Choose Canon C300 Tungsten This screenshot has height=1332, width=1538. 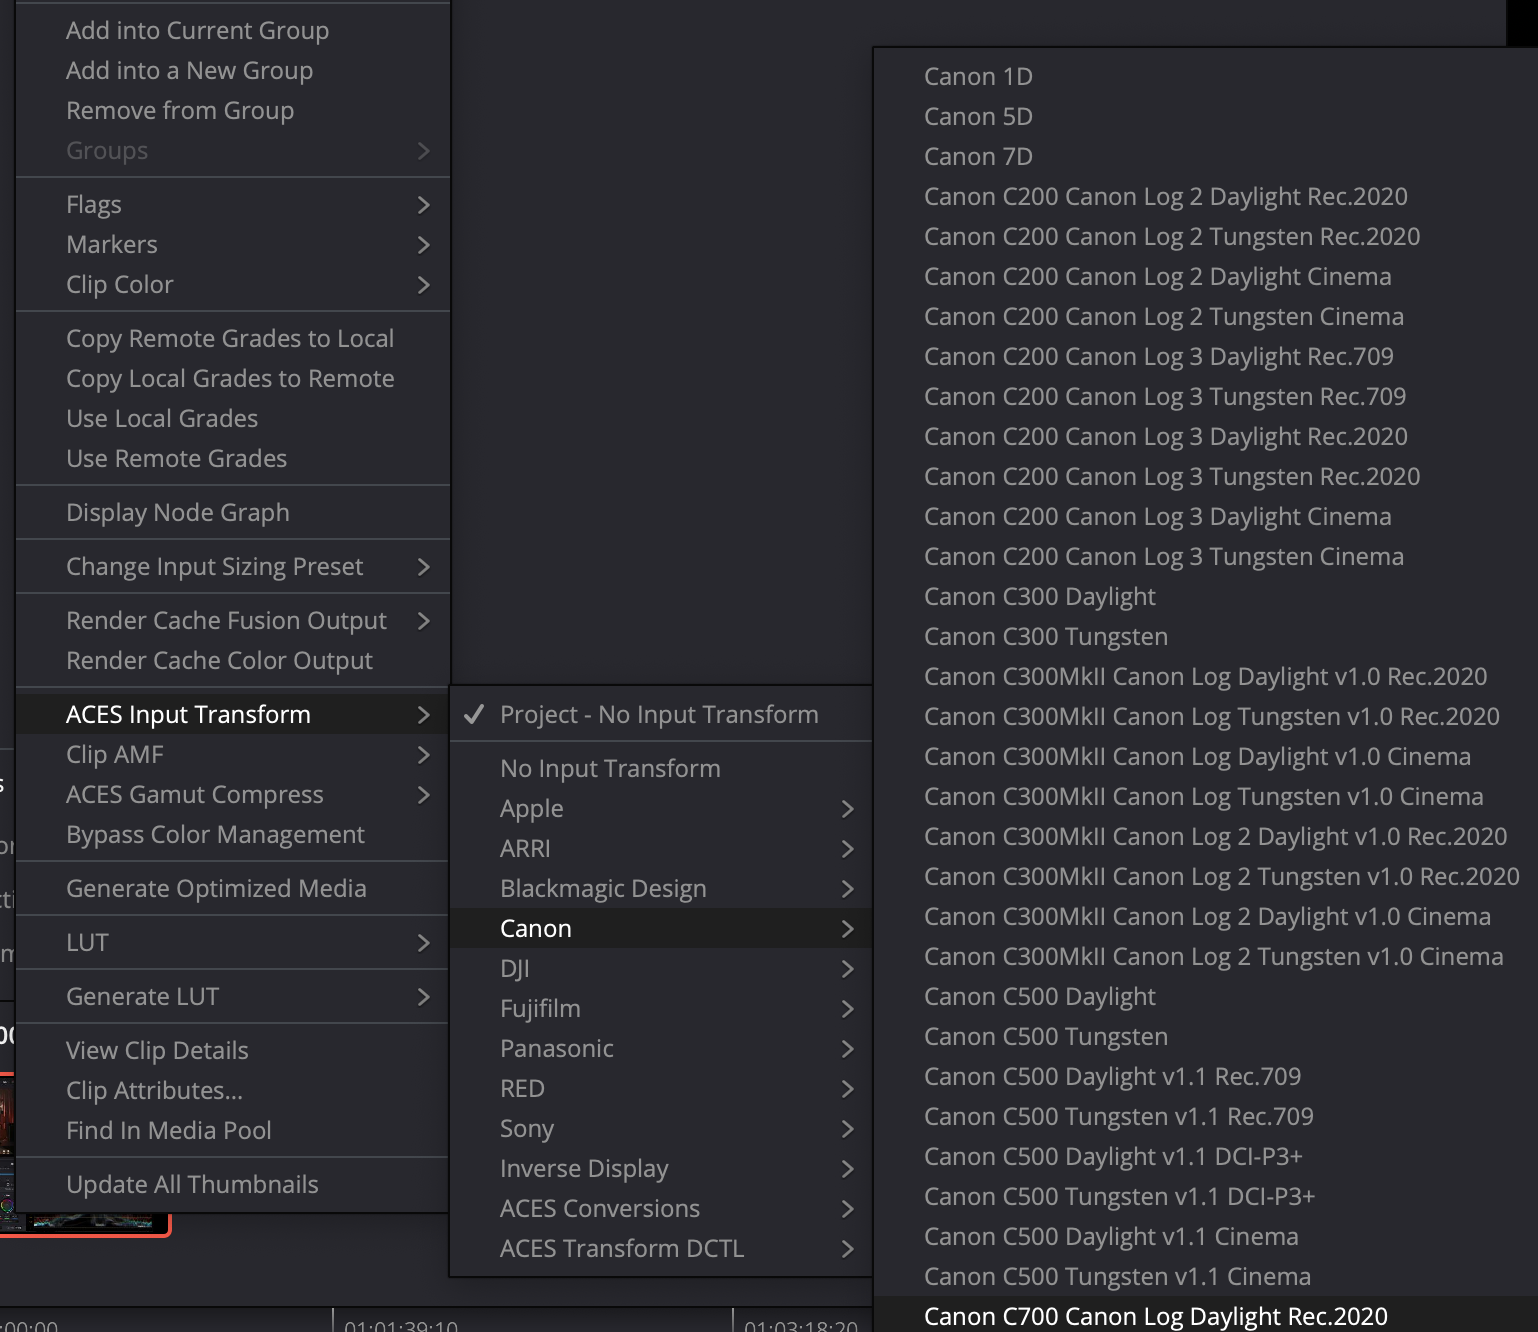pos(1205,636)
